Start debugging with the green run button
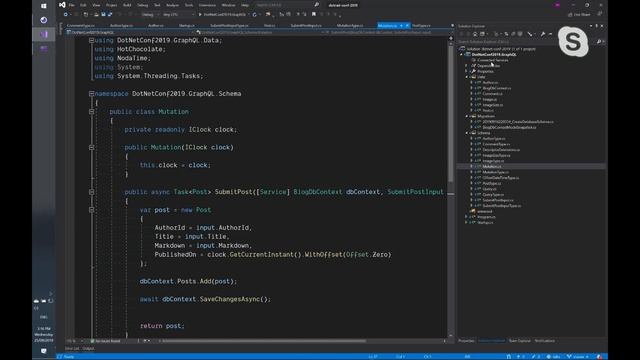The height and width of the screenshot is (360, 640). click(x=223, y=14)
